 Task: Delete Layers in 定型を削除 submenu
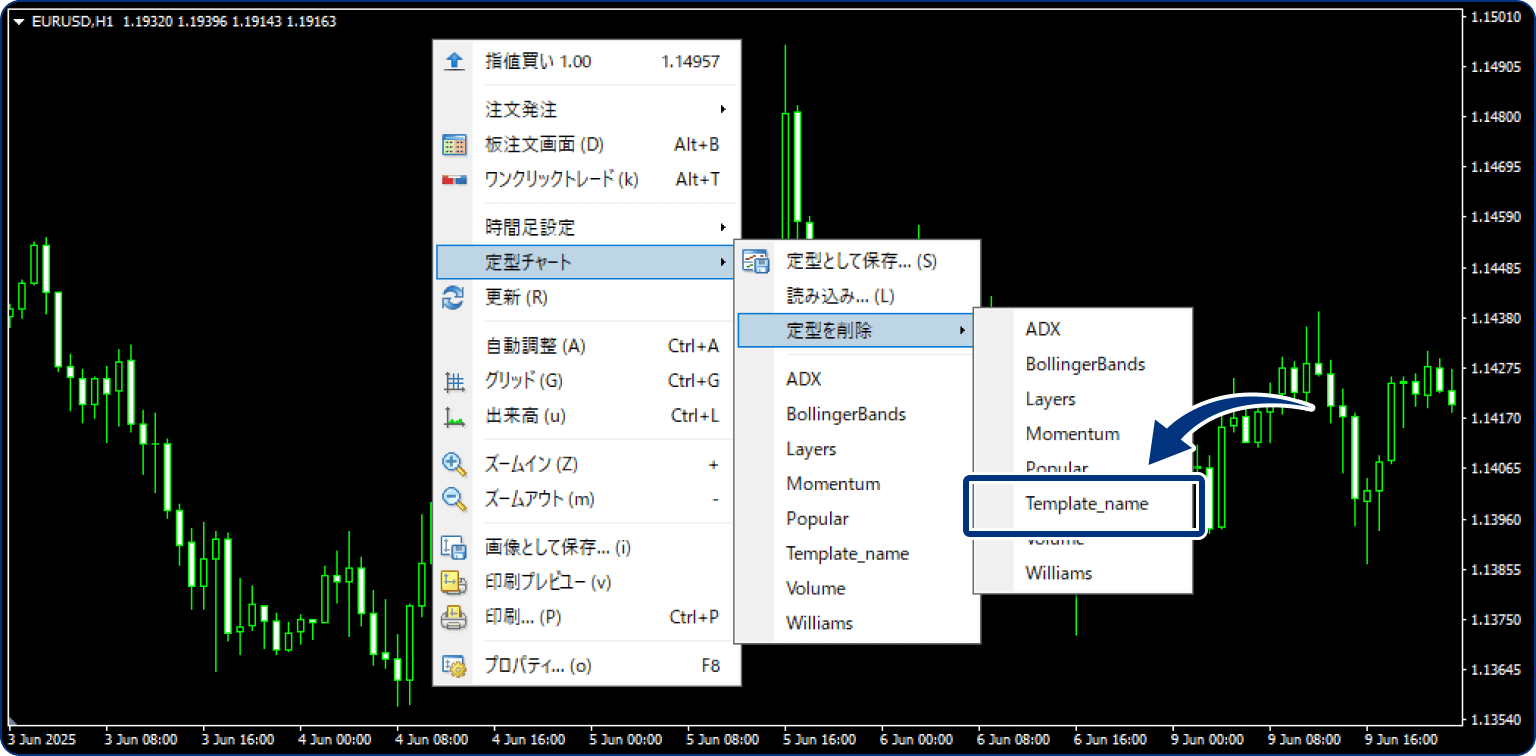(x=1083, y=399)
